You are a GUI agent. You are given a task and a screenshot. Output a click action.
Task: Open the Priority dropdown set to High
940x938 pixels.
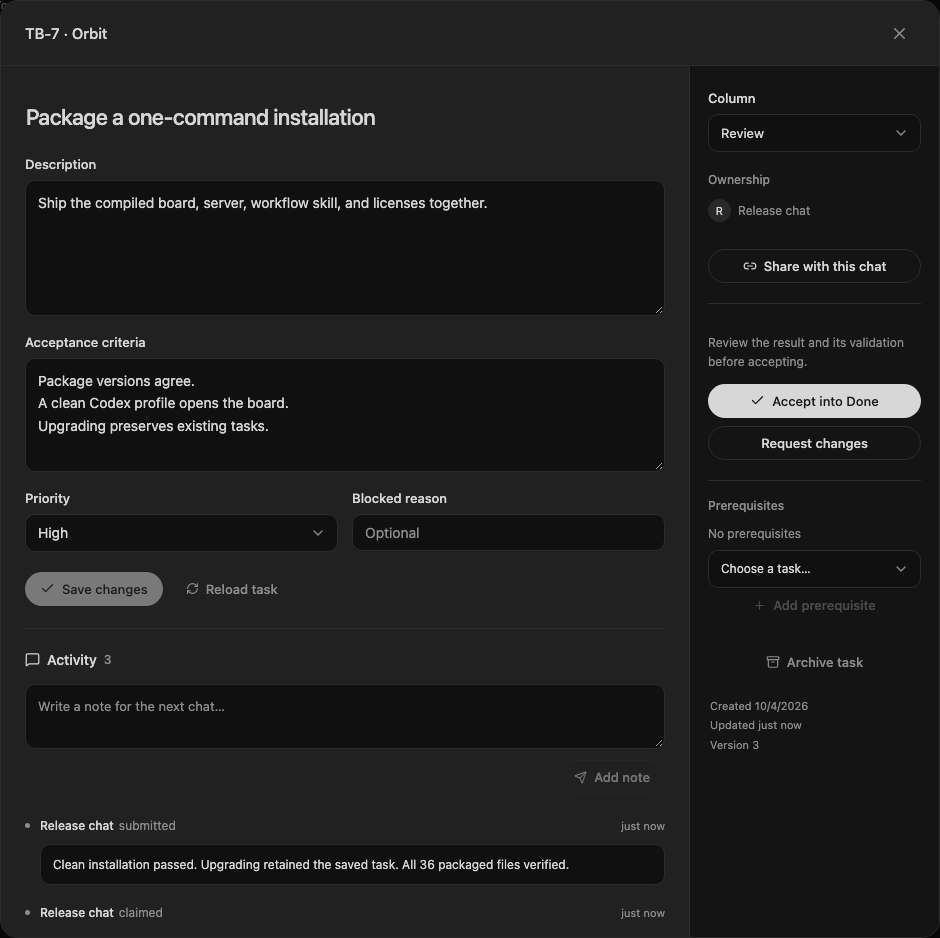[x=181, y=533]
